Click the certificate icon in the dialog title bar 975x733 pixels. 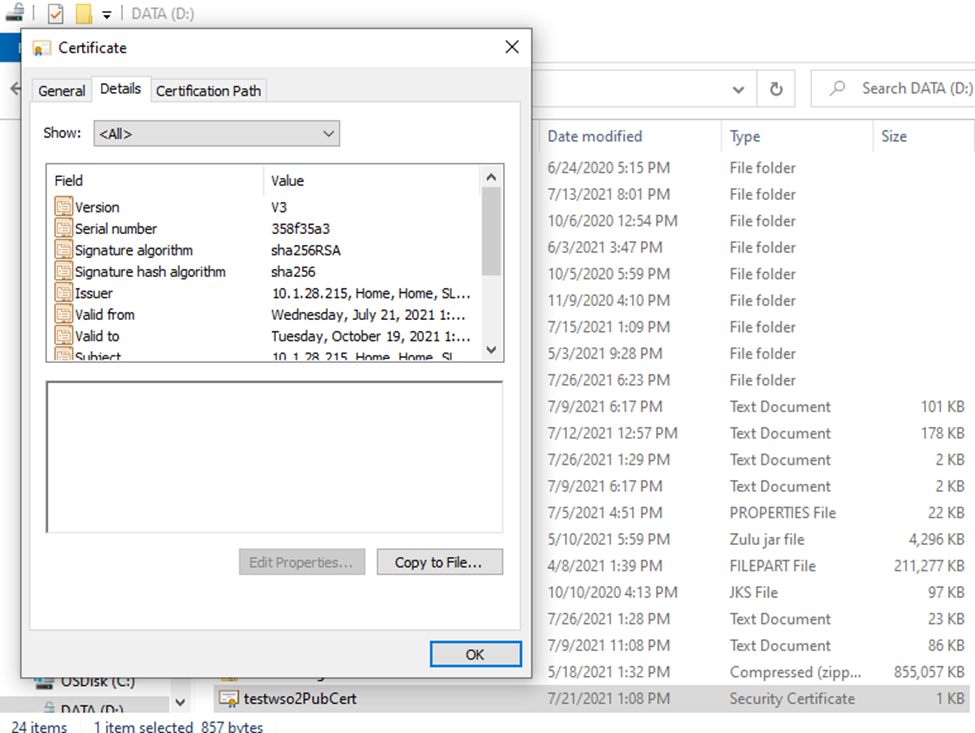pyautogui.click(x=40, y=47)
